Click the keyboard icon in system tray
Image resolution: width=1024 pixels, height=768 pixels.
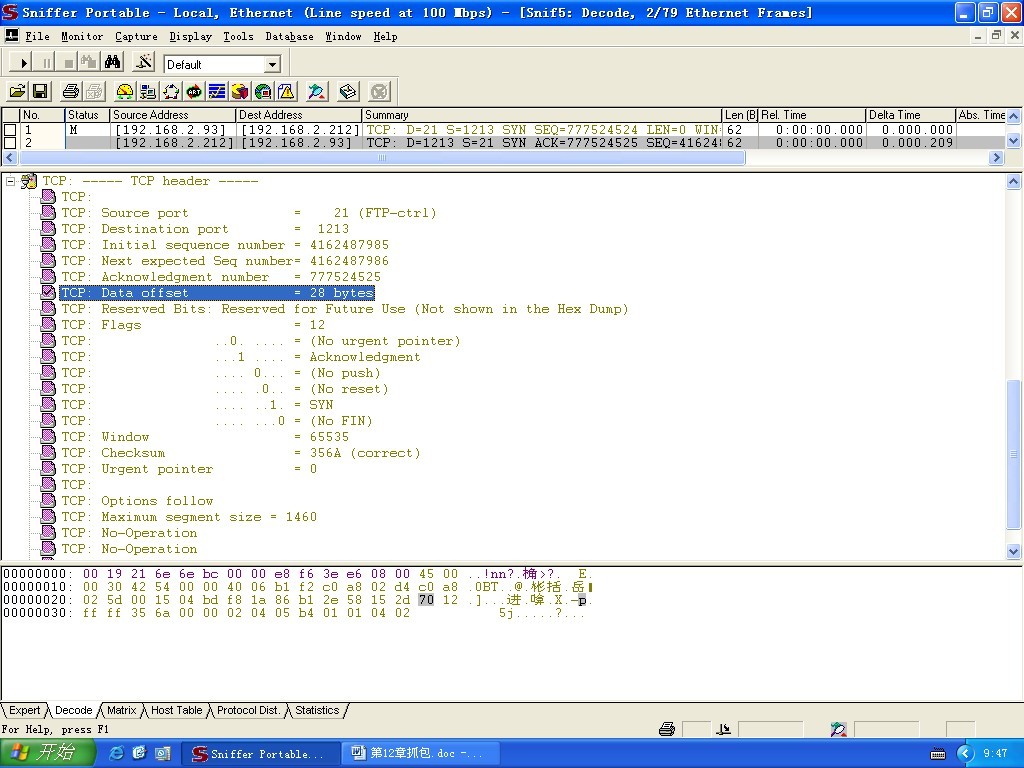[938, 754]
